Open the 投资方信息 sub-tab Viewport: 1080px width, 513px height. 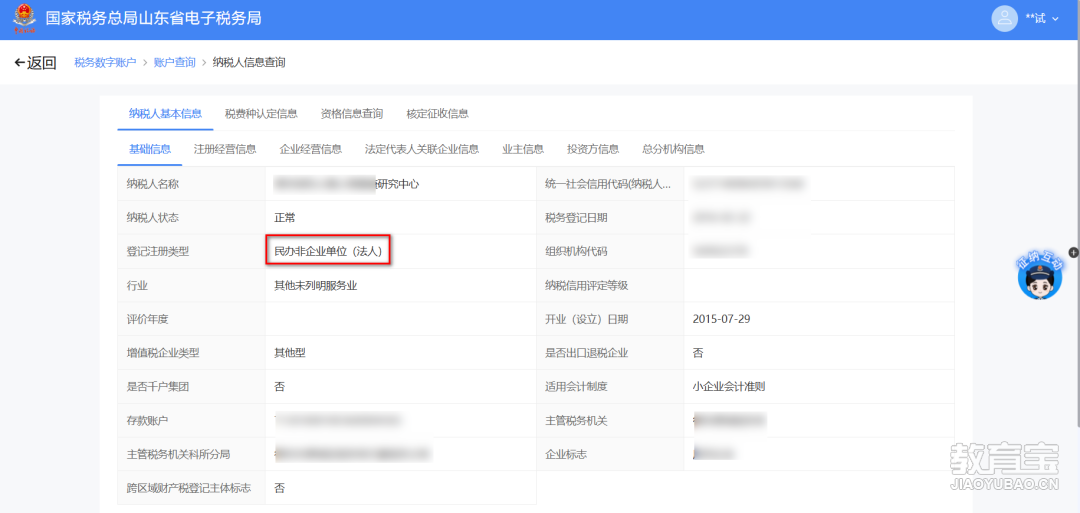point(592,149)
